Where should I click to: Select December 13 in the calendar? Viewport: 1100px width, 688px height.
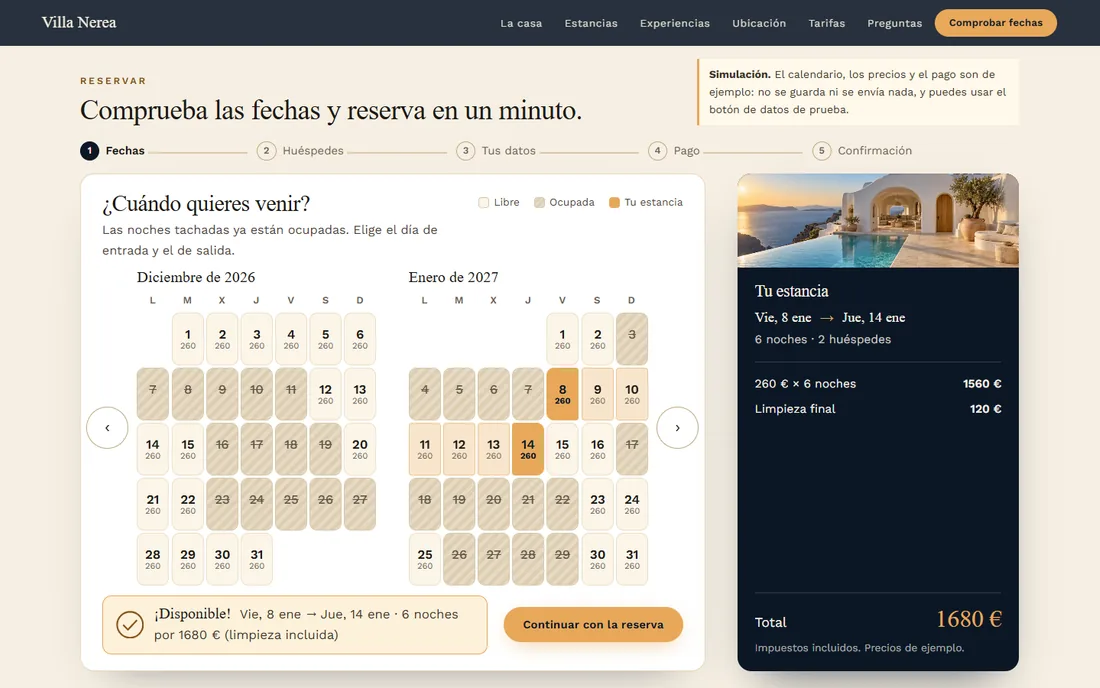360,393
